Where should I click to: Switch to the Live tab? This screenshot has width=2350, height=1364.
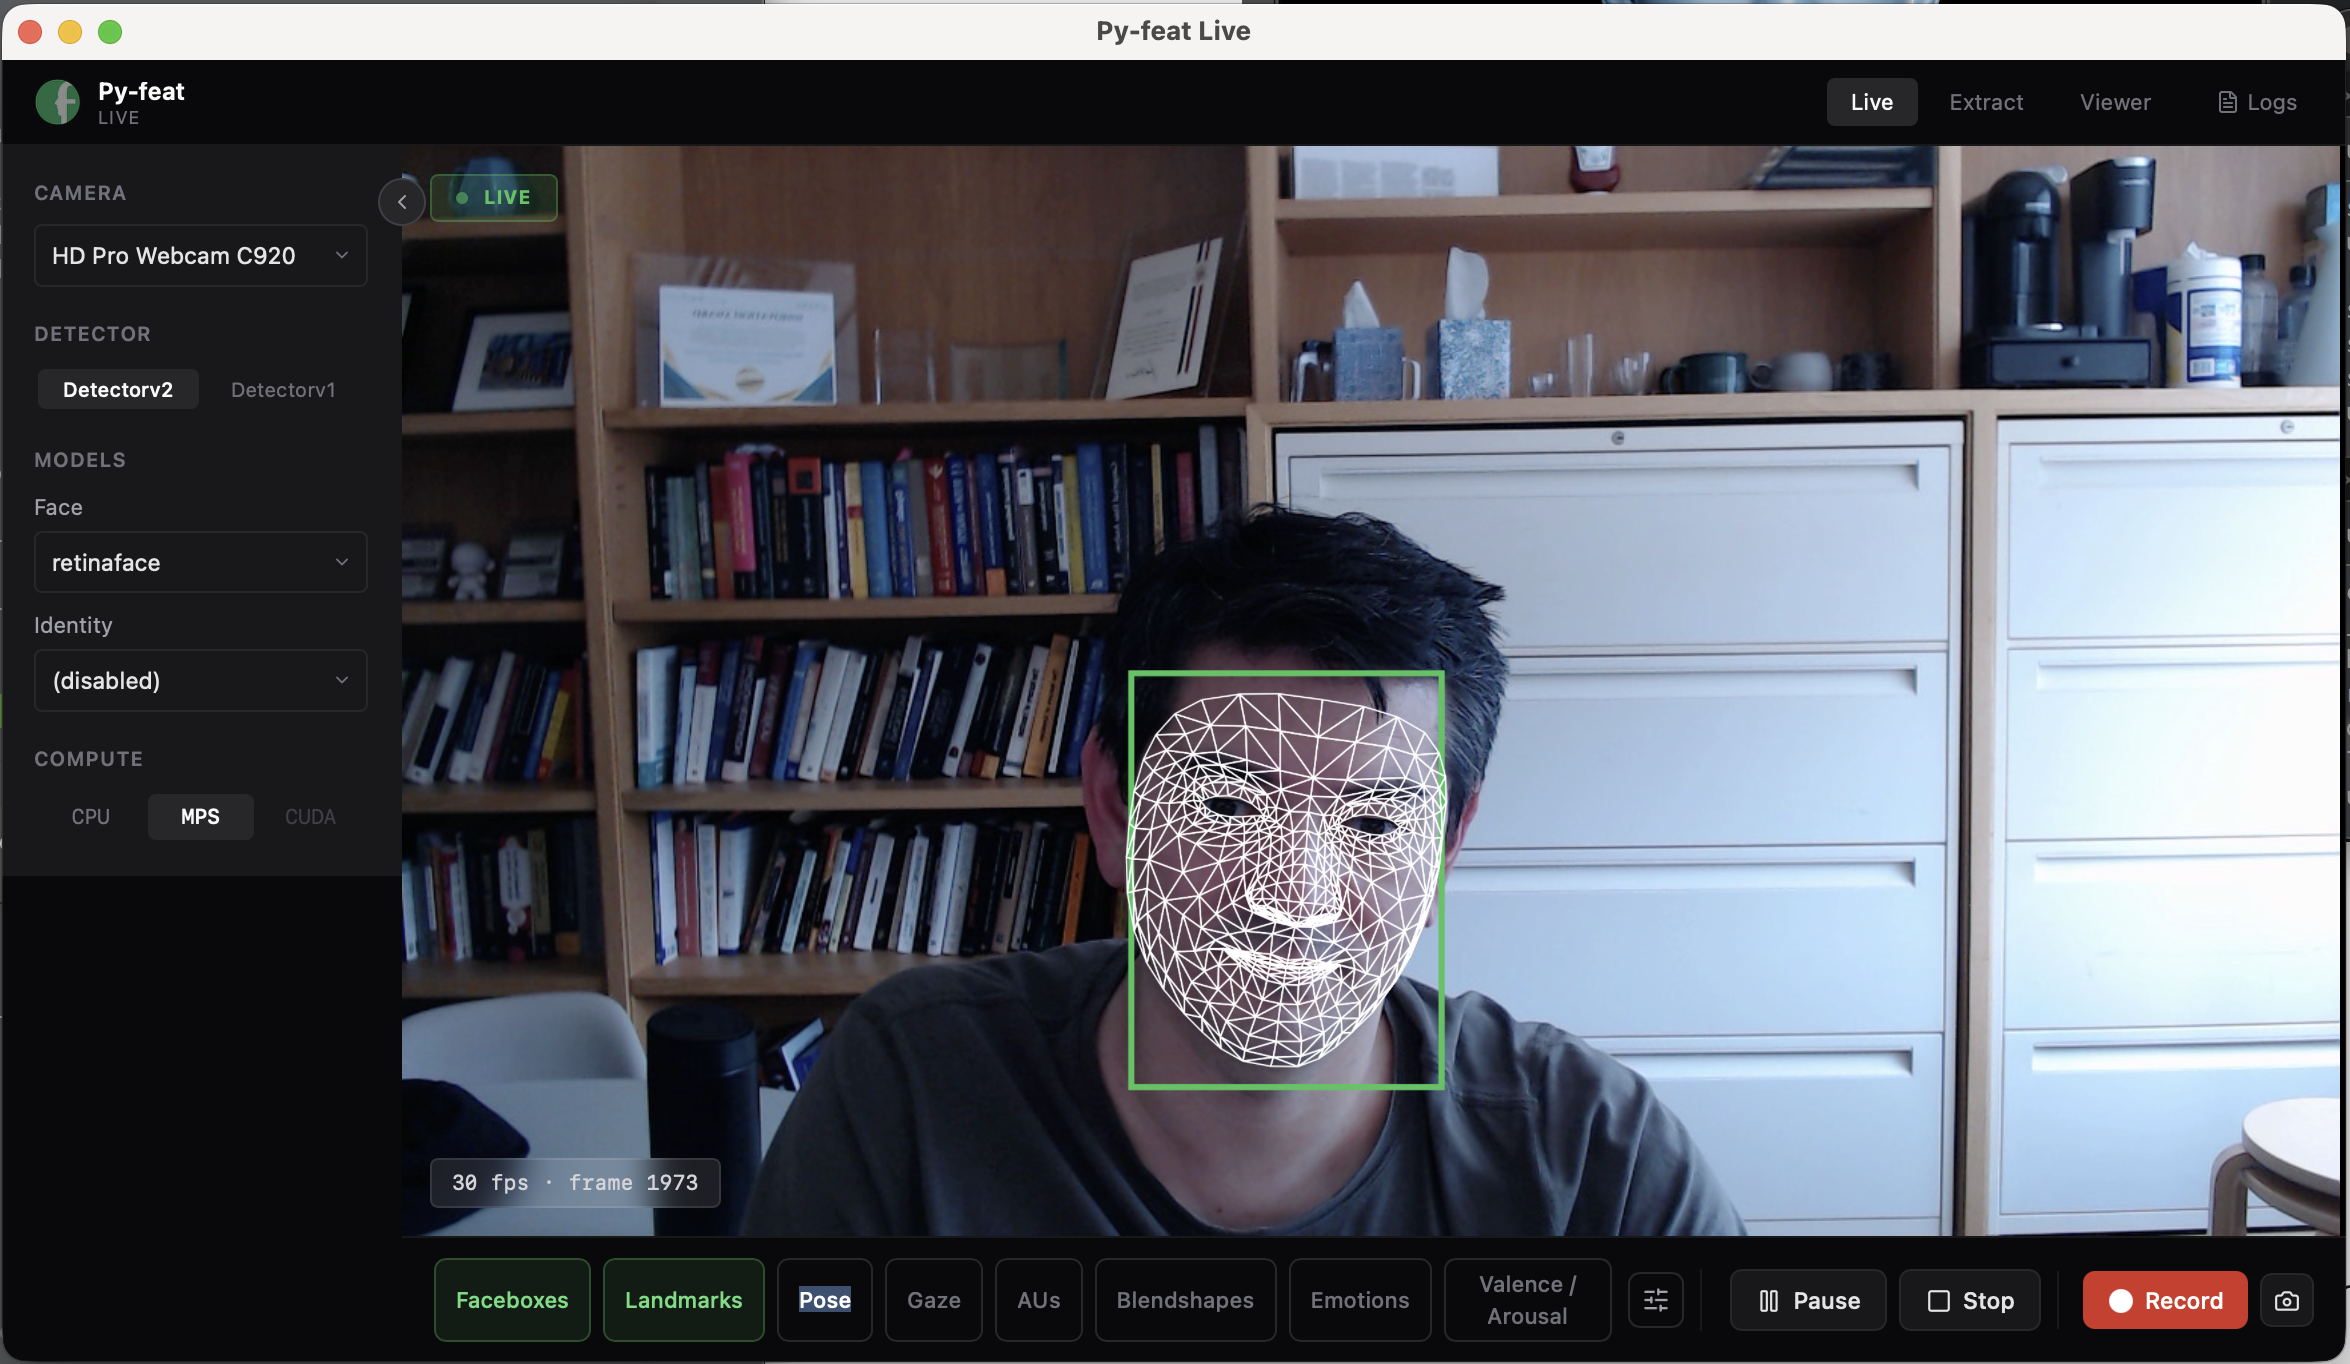coord(1871,102)
